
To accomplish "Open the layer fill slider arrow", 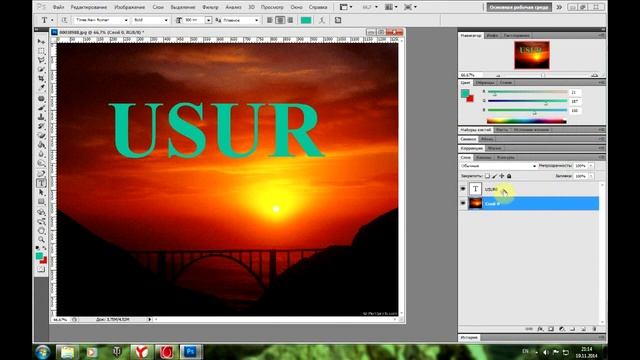I will tap(591, 176).
